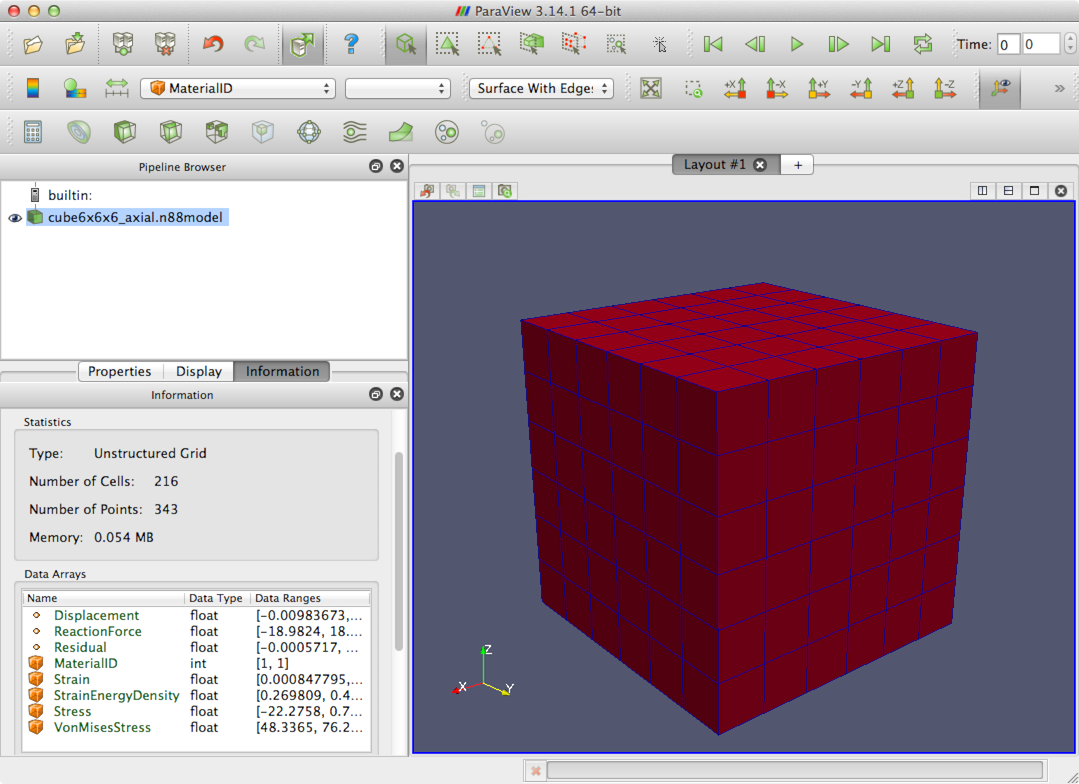Toggle visibility eye for cube6x6x6_axial.n88model
This screenshot has height=784, width=1079.
coord(14,218)
